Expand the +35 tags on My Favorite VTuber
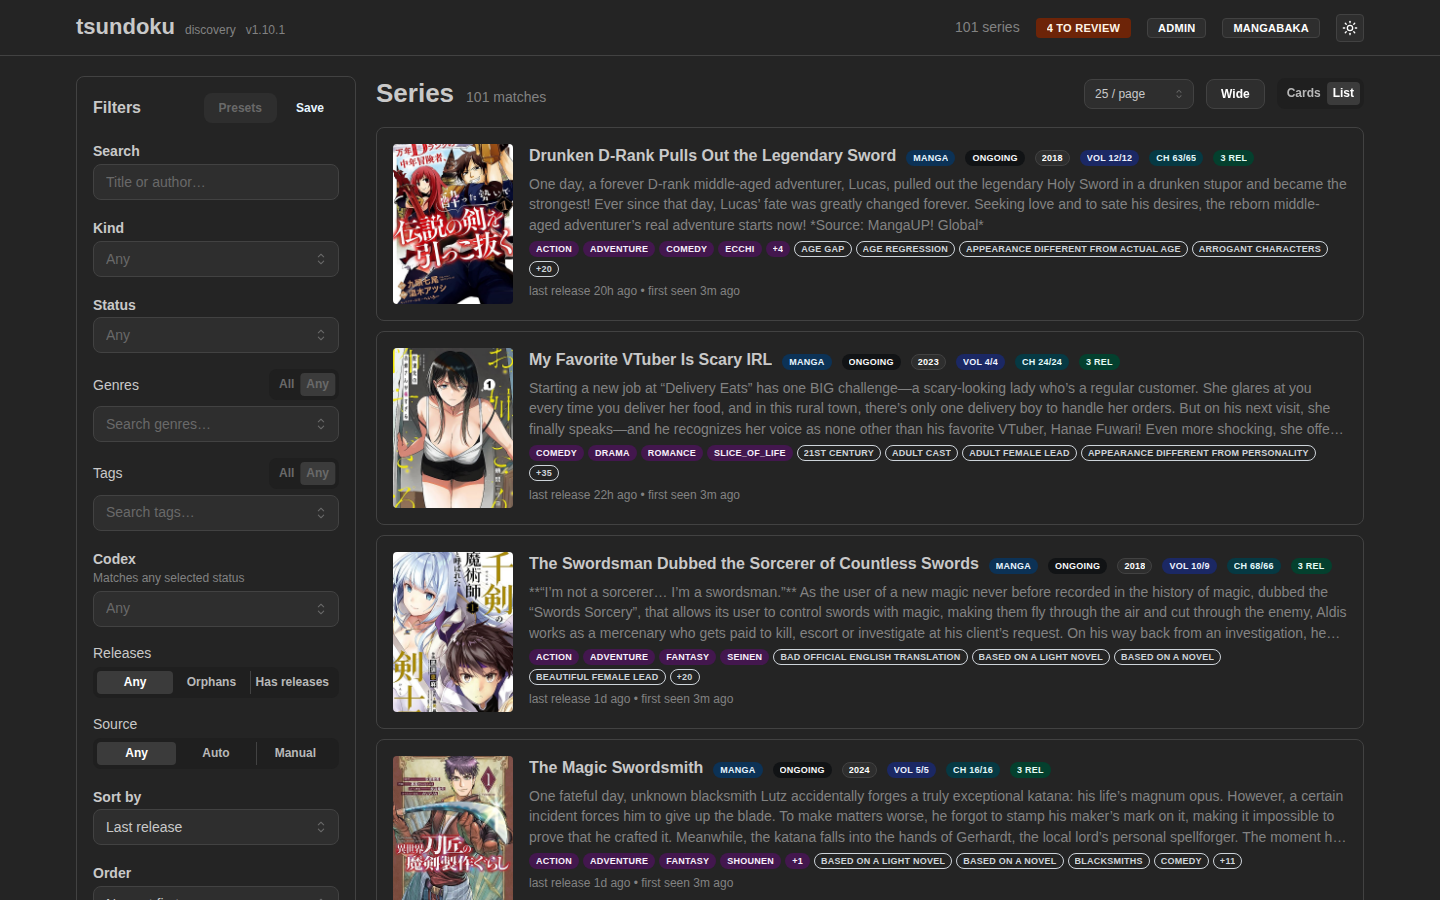1440x900 pixels. (x=544, y=473)
